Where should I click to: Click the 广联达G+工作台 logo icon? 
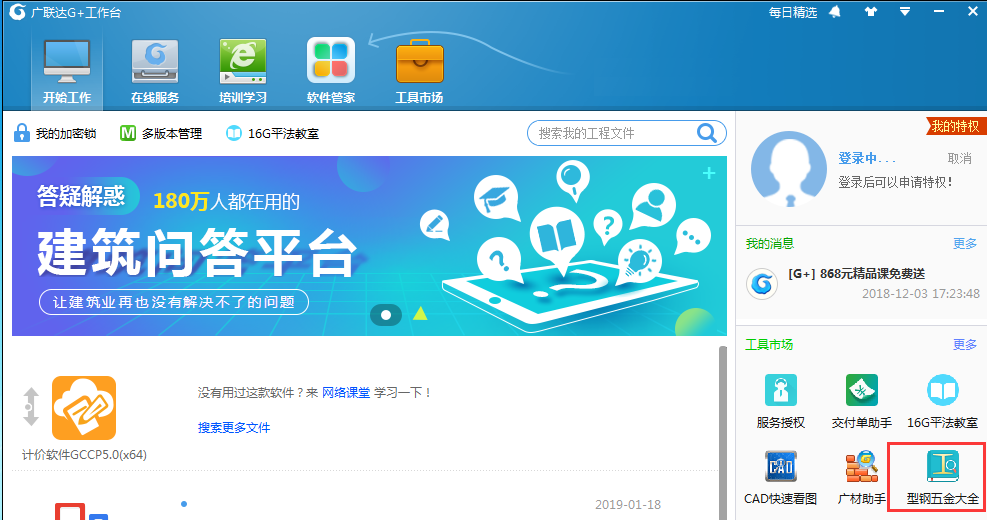point(17,12)
